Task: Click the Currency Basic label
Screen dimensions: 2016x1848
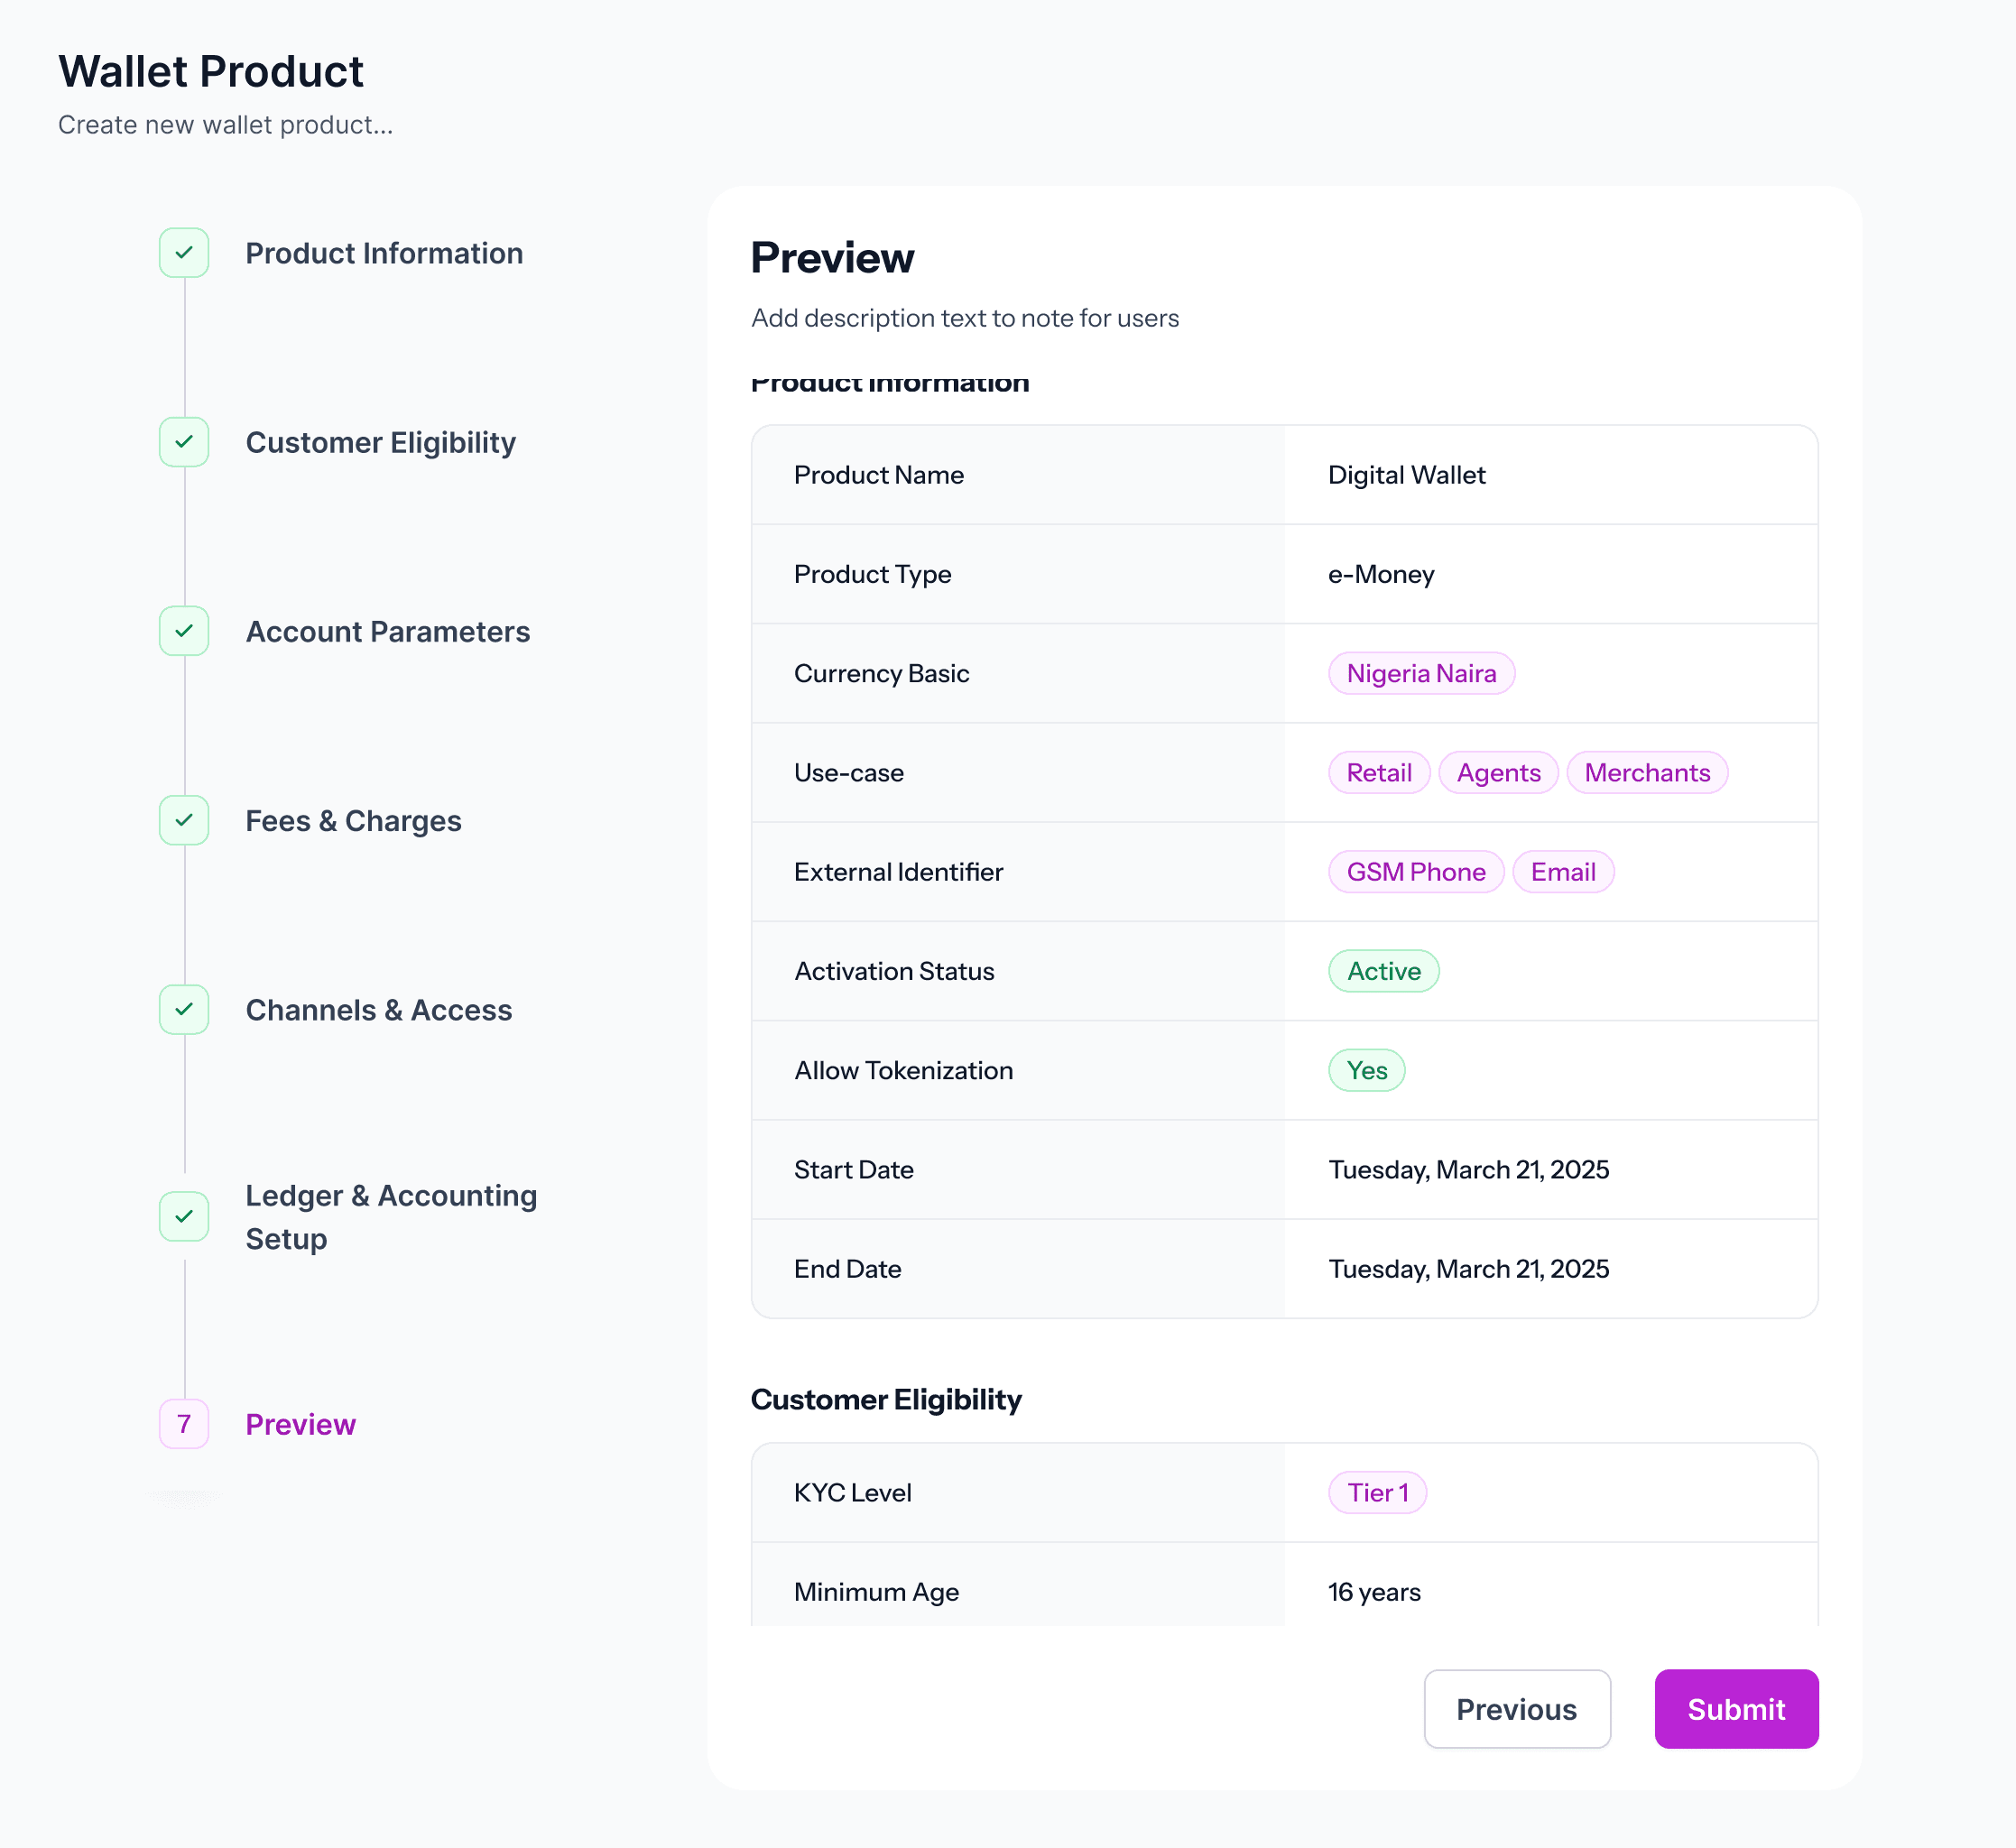Action: point(881,673)
